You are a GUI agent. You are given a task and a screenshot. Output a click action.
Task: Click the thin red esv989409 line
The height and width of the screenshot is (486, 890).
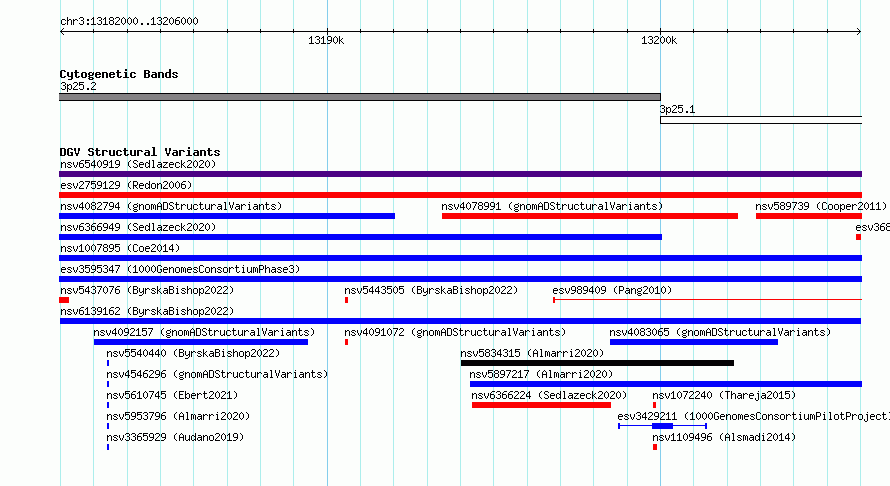[x=707, y=300]
